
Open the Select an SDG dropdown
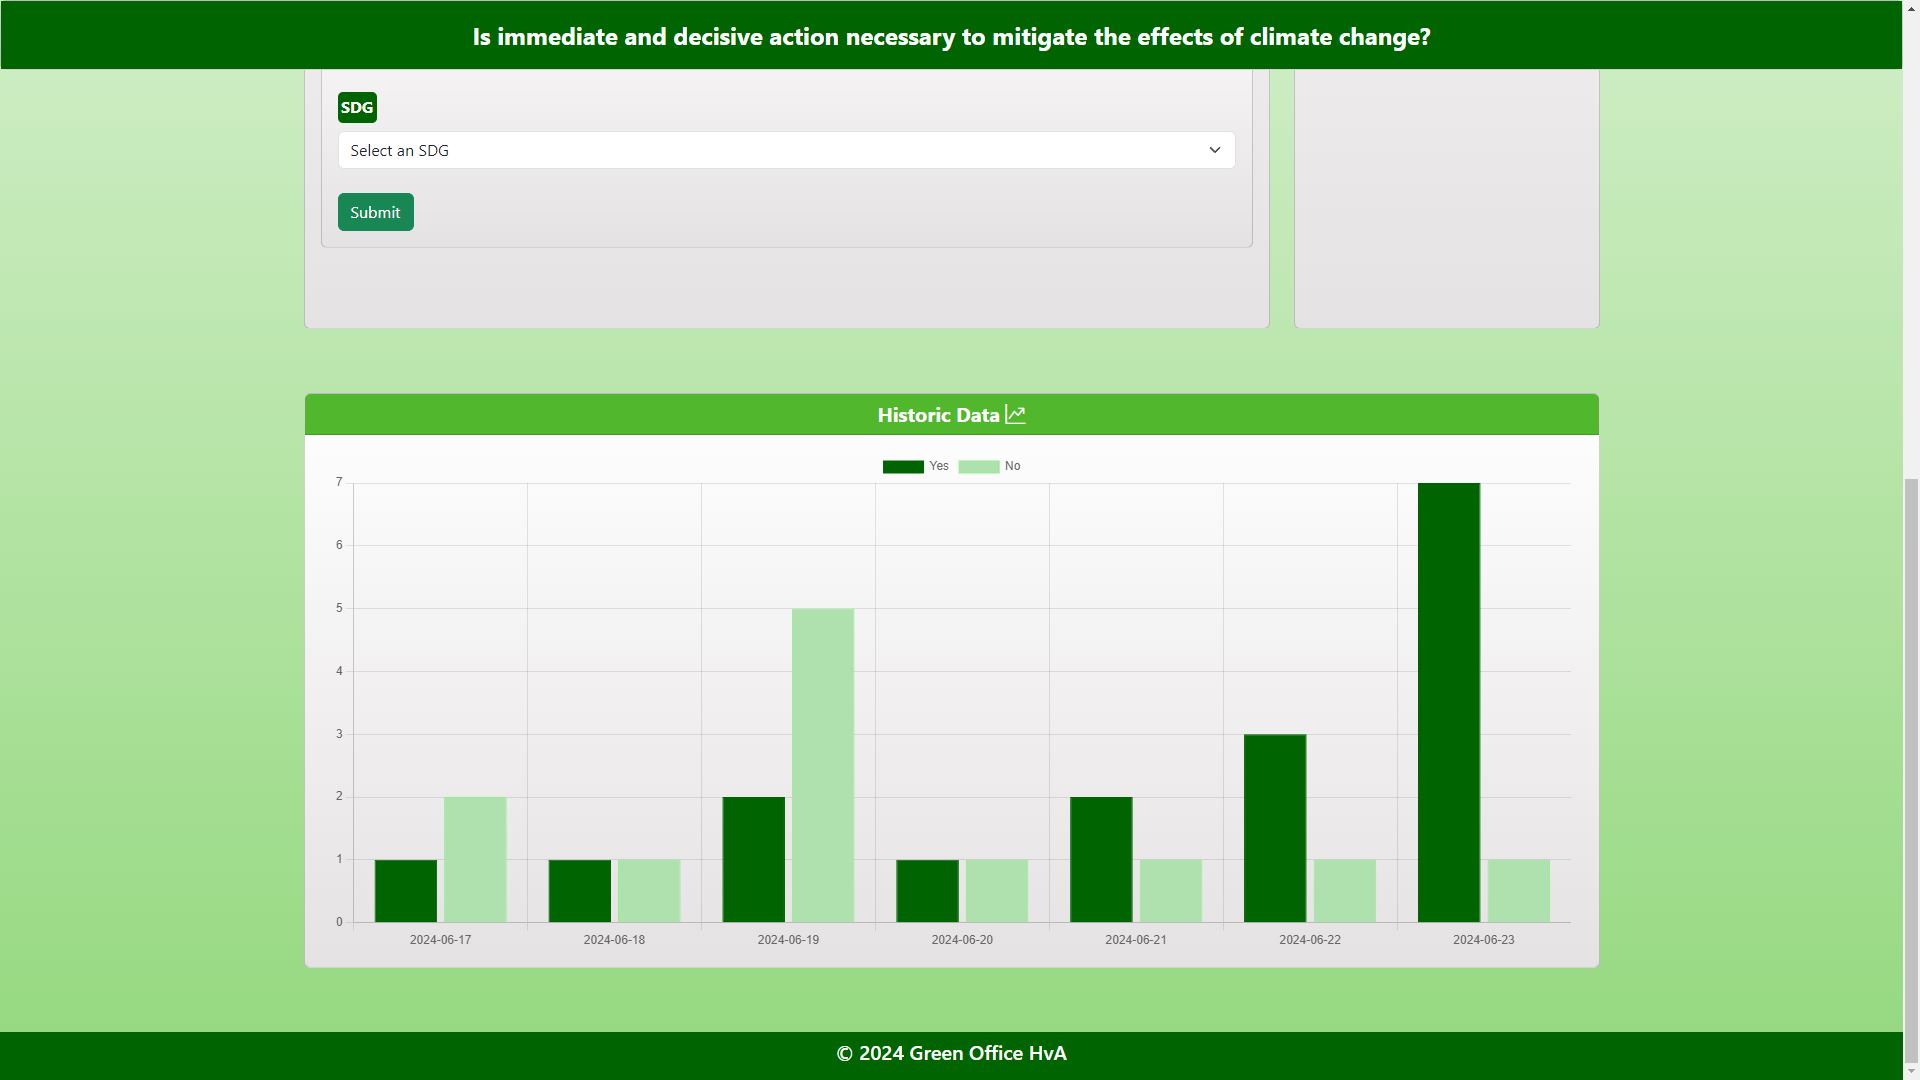(x=786, y=150)
